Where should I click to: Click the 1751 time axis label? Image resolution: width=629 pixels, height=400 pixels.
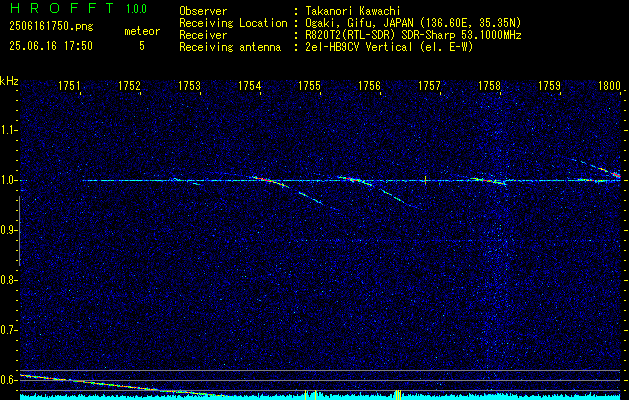coord(69,85)
